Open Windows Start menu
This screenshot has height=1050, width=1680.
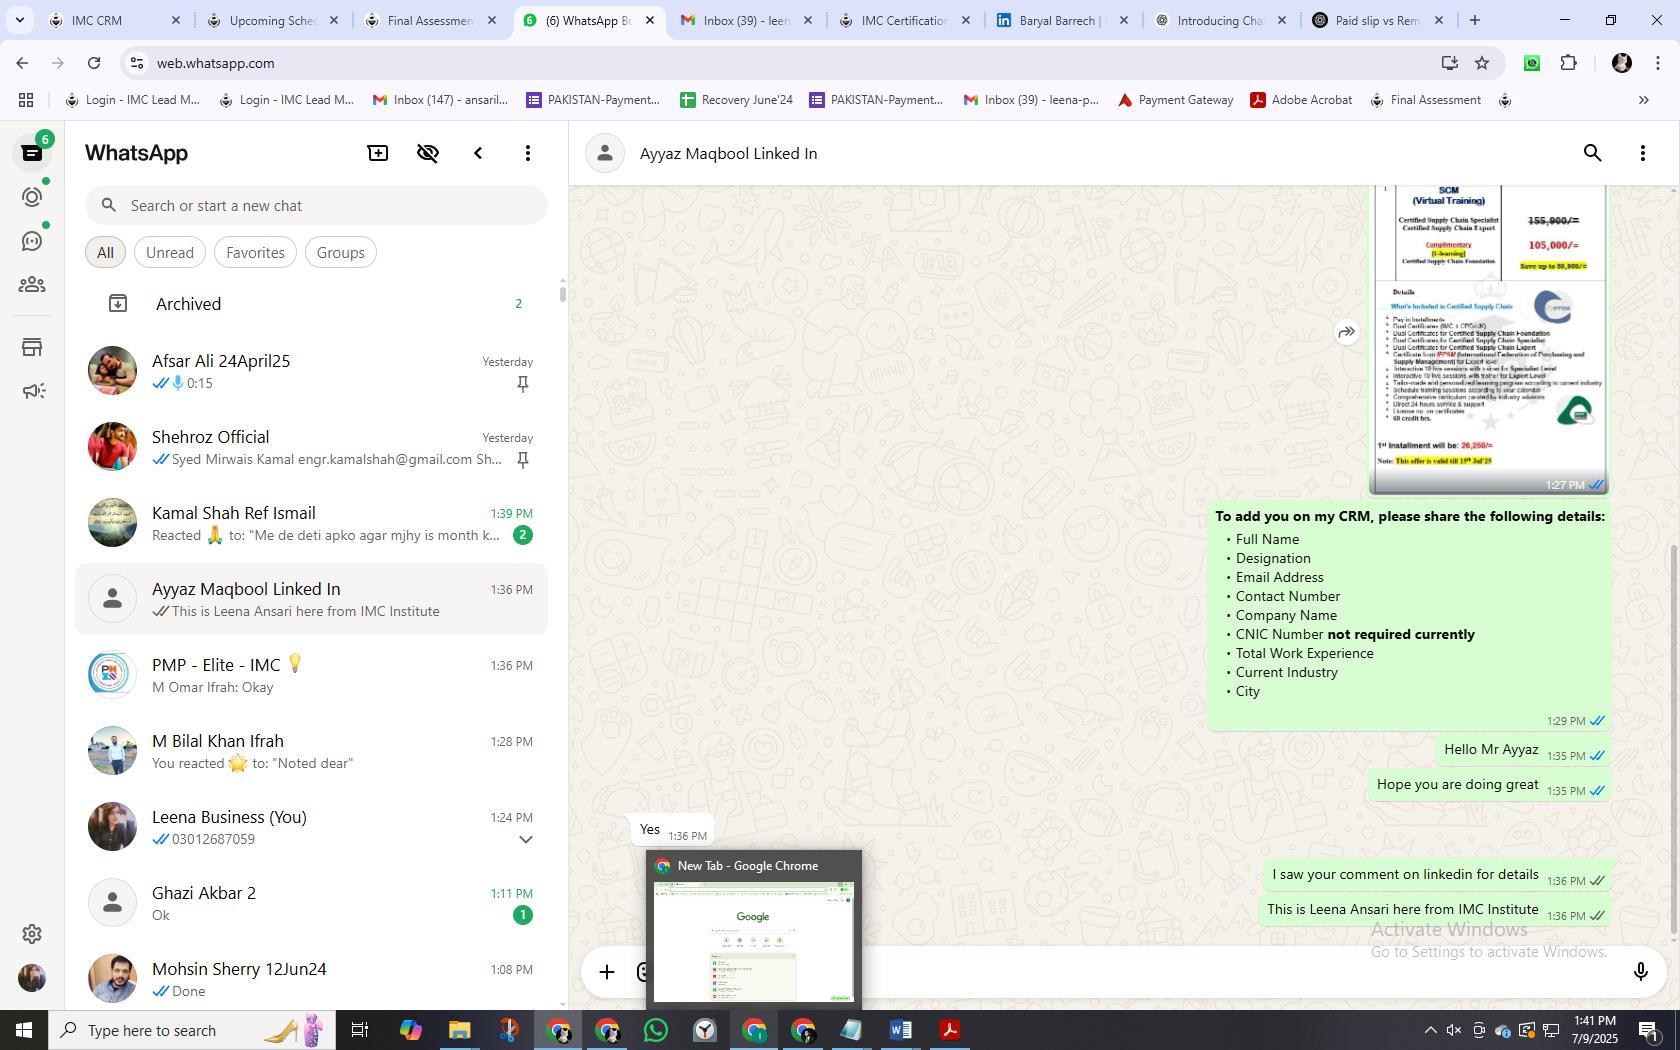[x=24, y=1030]
